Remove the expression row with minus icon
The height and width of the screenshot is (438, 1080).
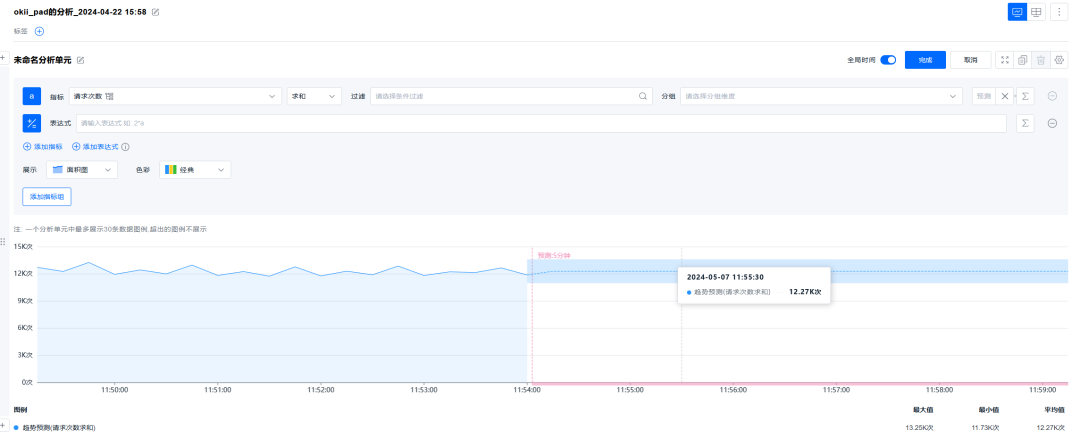click(1052, 123)
